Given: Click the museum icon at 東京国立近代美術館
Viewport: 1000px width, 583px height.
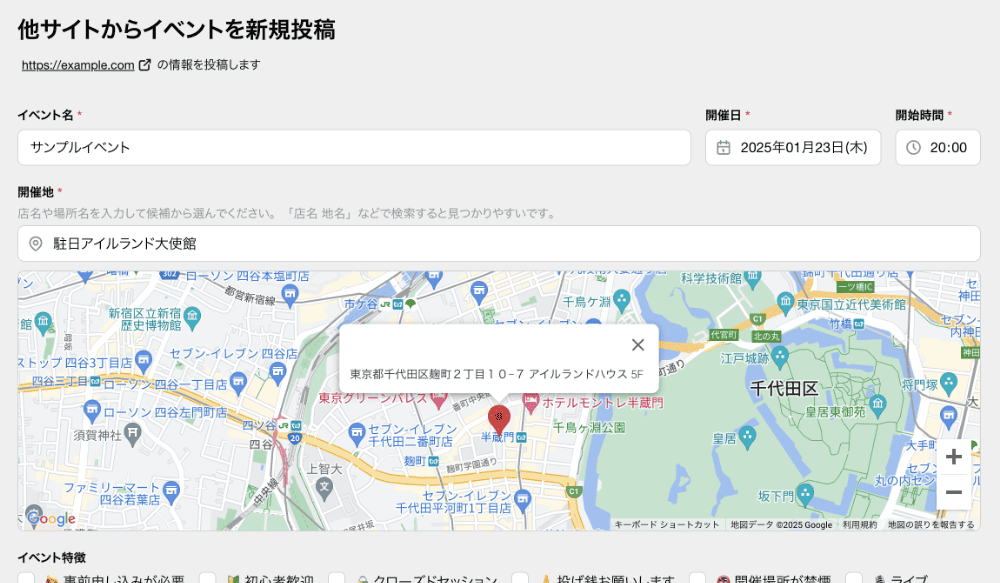Looking at the screenshot, I should tap(786, 301).
